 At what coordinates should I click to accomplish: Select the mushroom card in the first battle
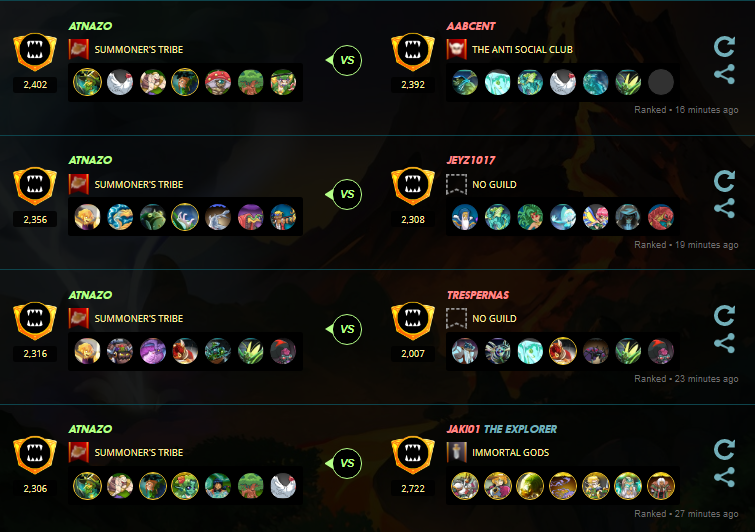point(218,82)
